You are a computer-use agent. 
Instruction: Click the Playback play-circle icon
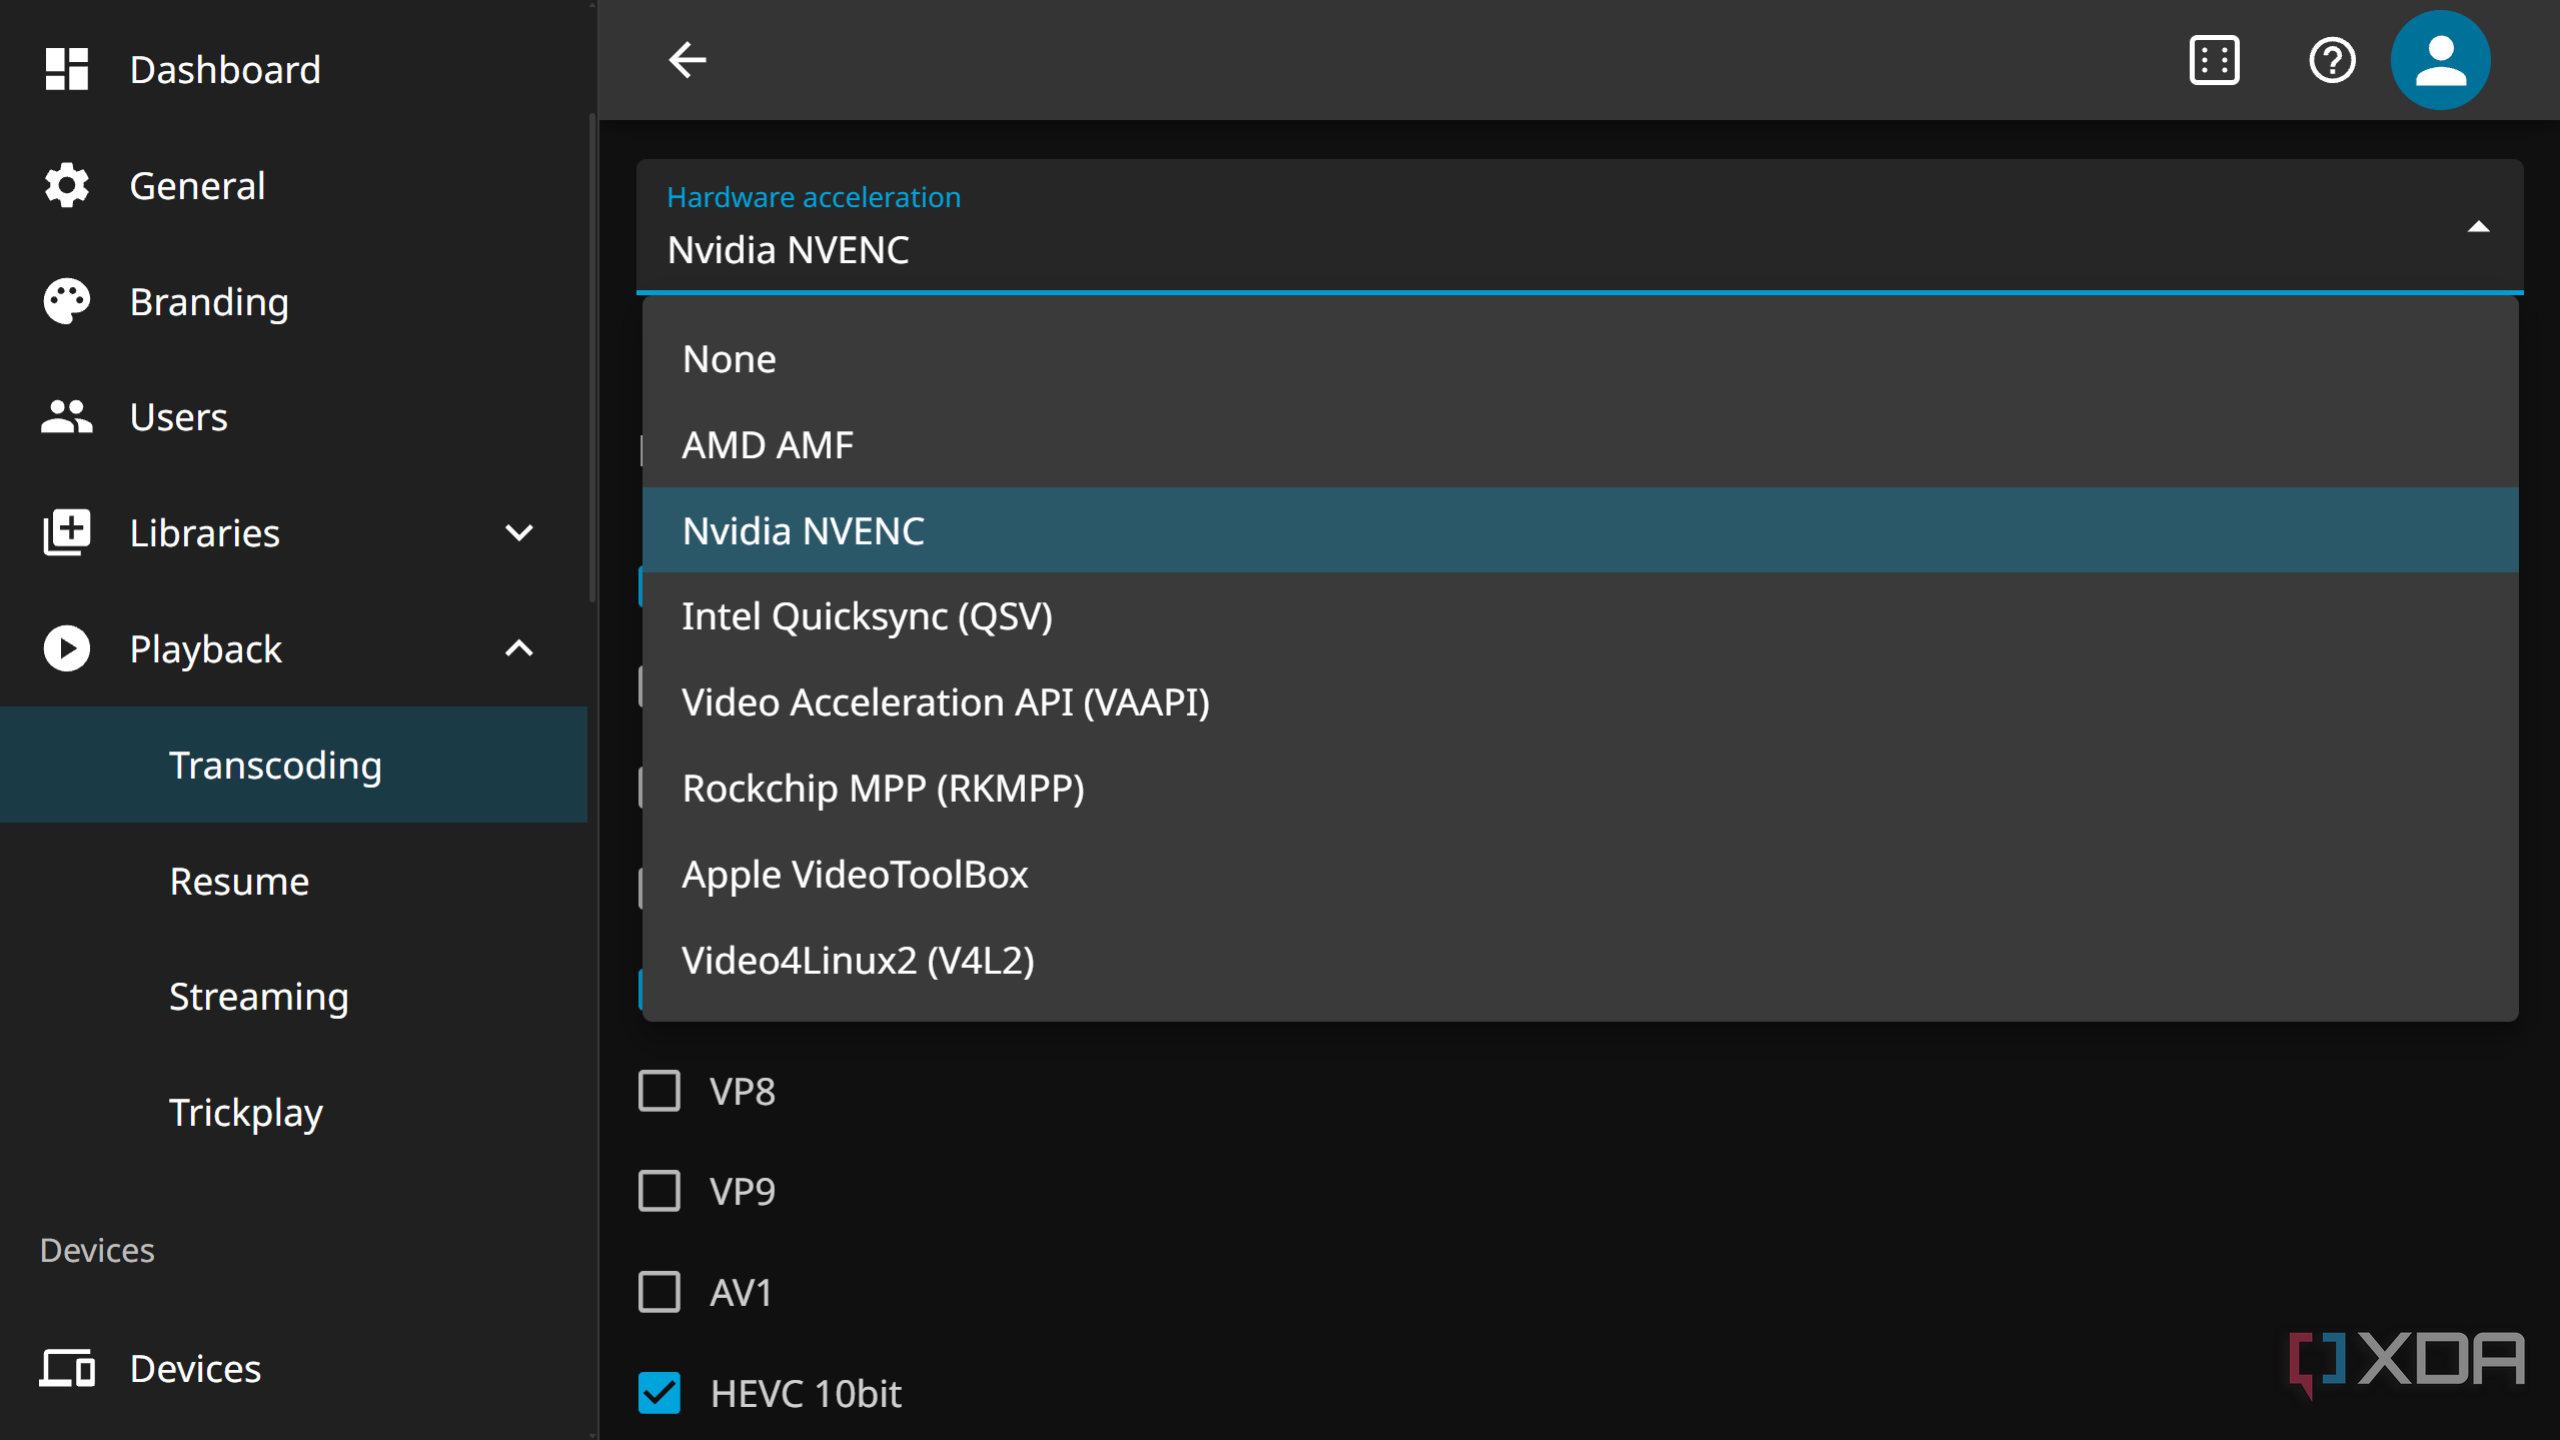(67, 648)
